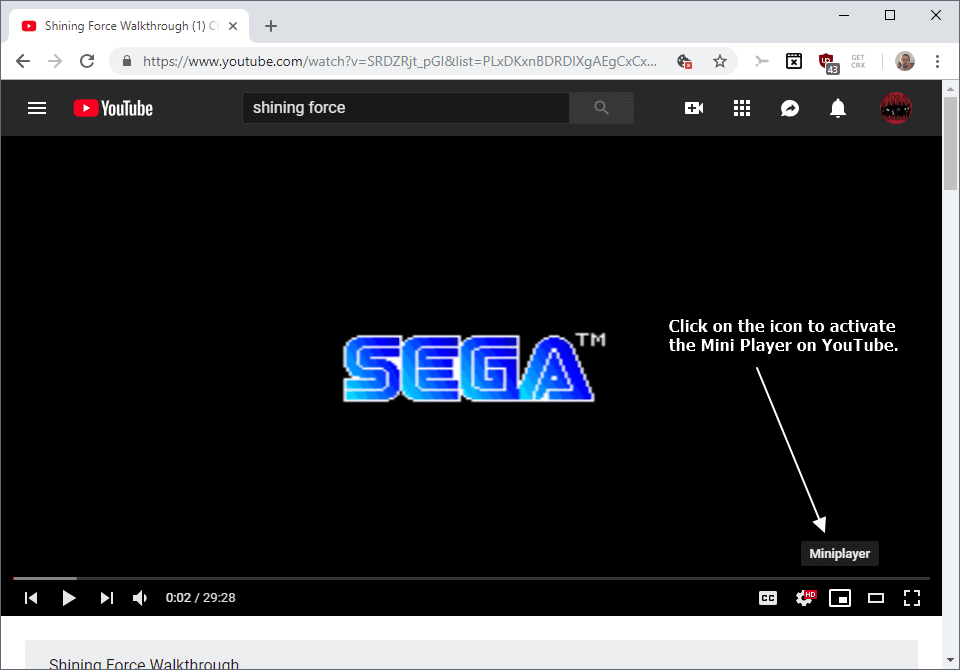
Task: Open the YouTube Apps grid icon
Action: (742, 108)
